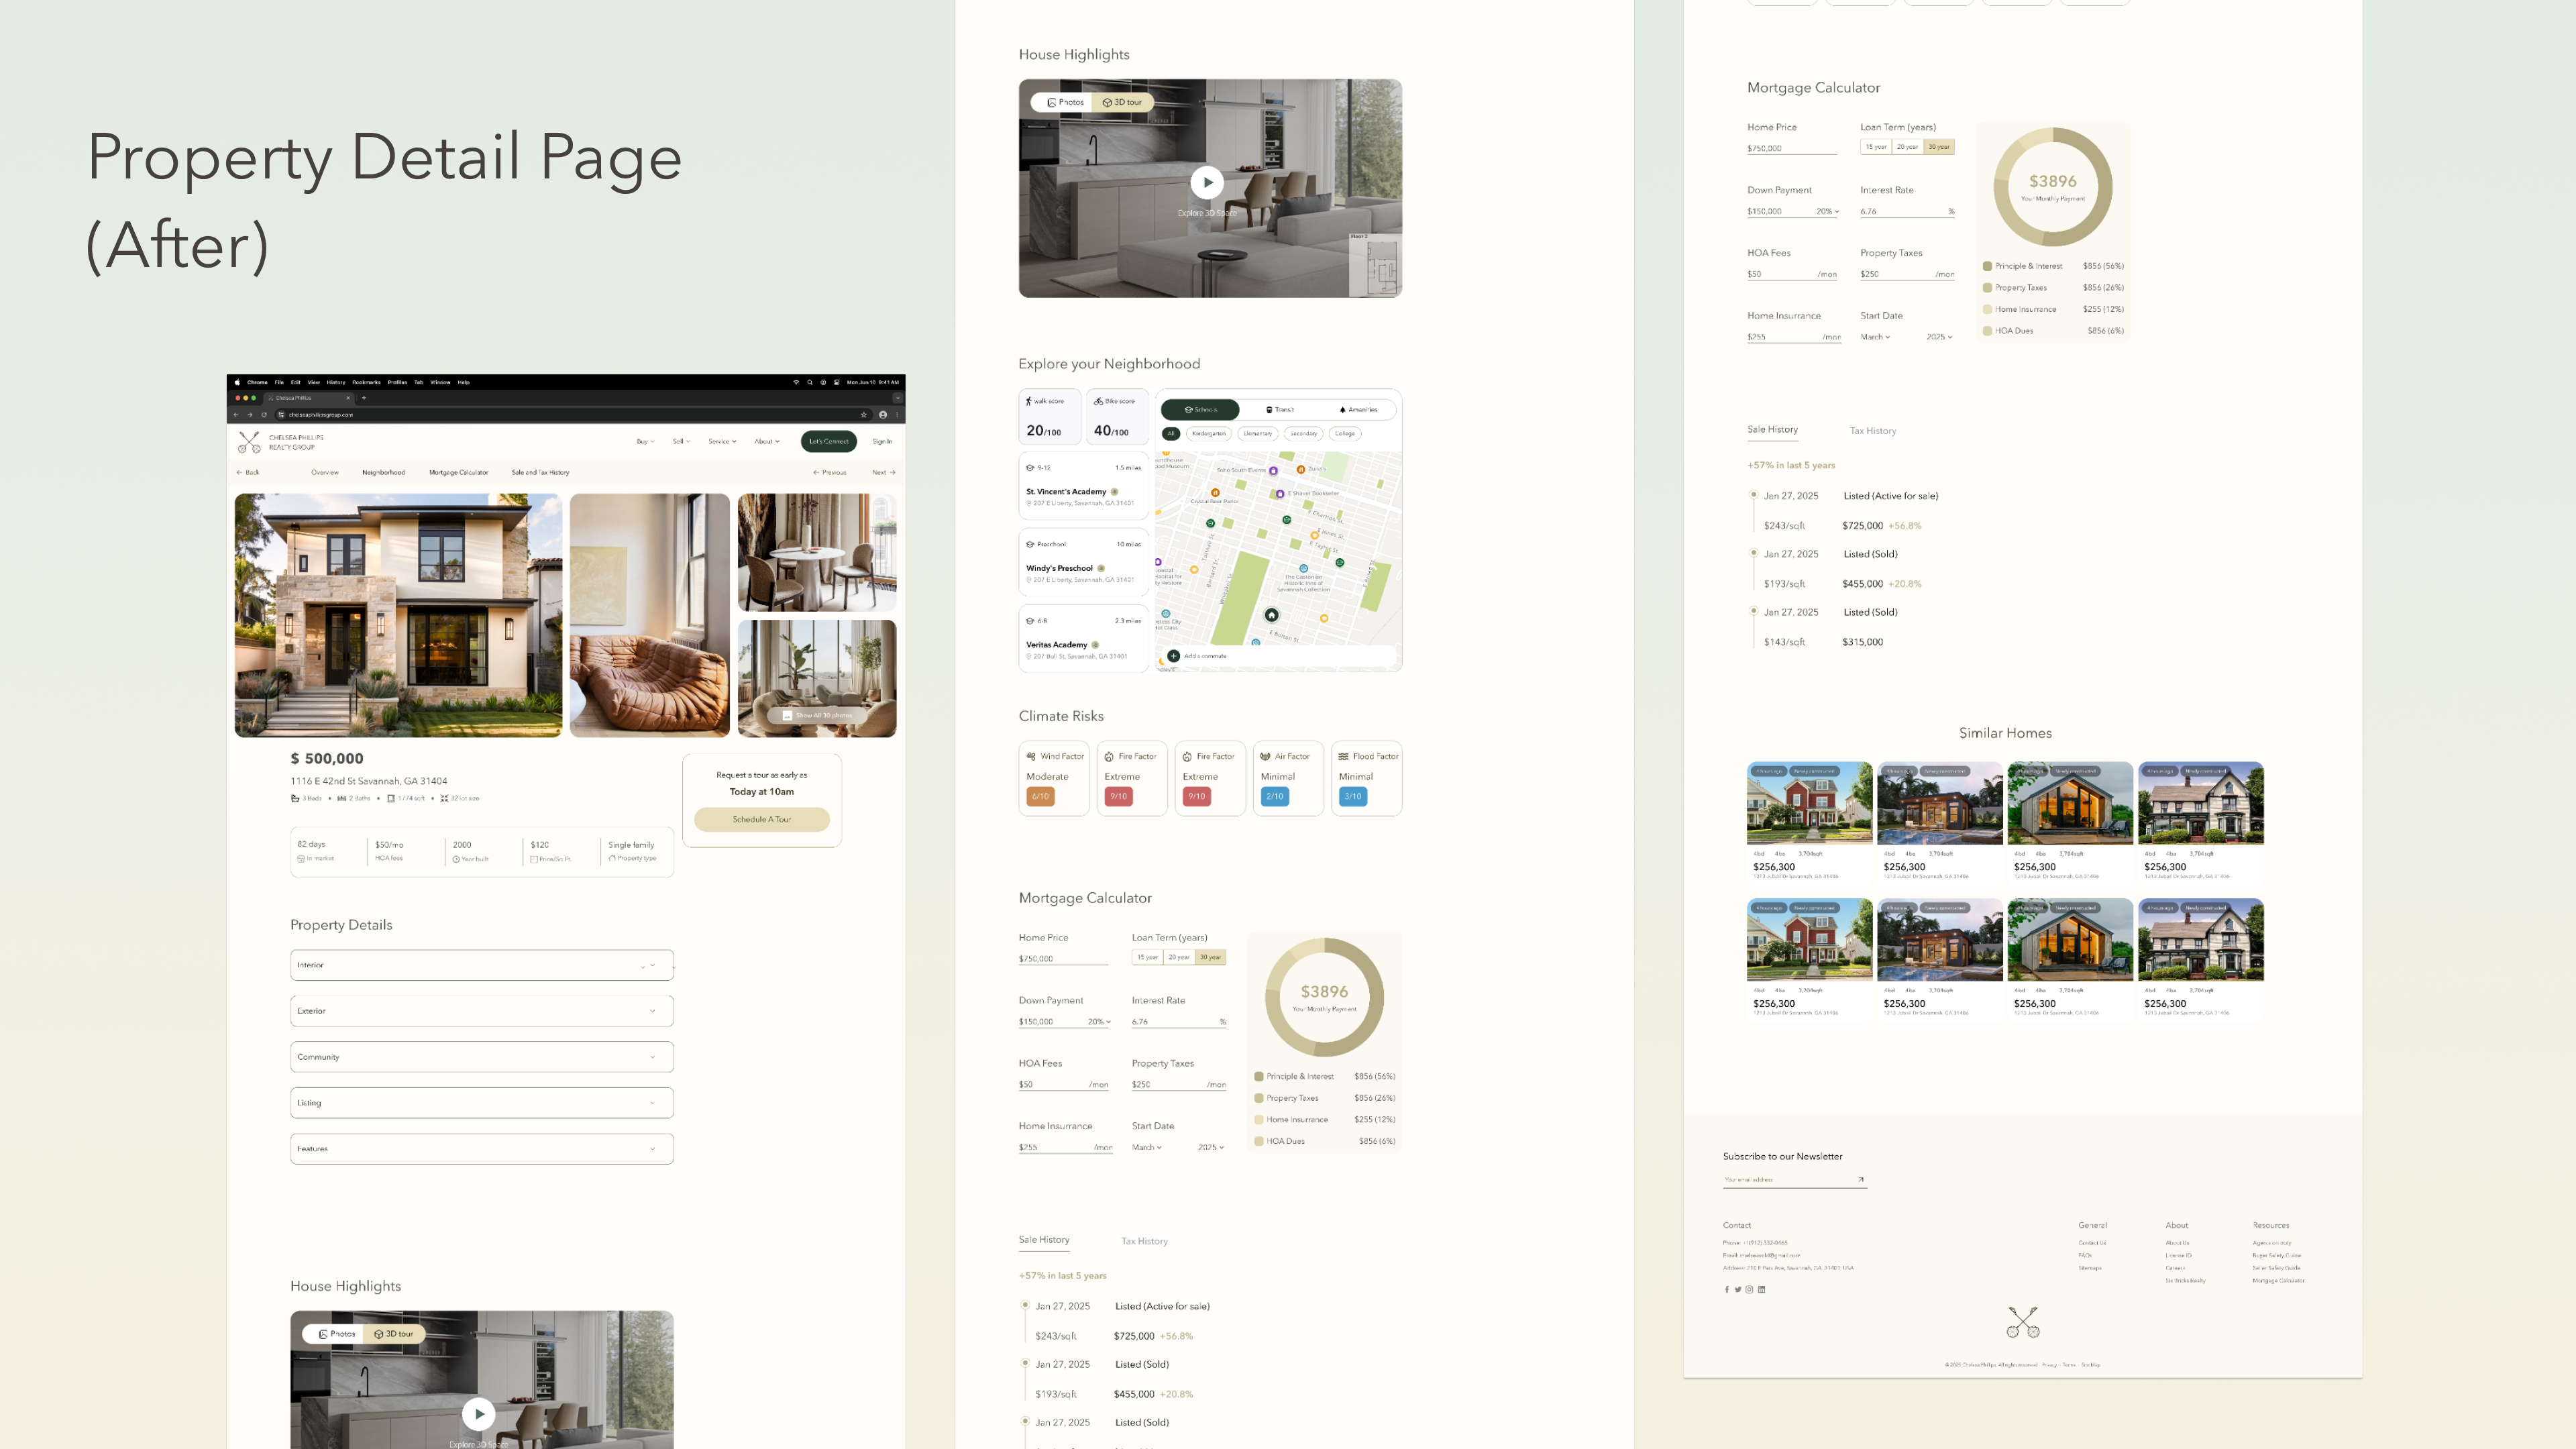
Task: Open the Buy navigation dropdown
Action: click(645, 441)
